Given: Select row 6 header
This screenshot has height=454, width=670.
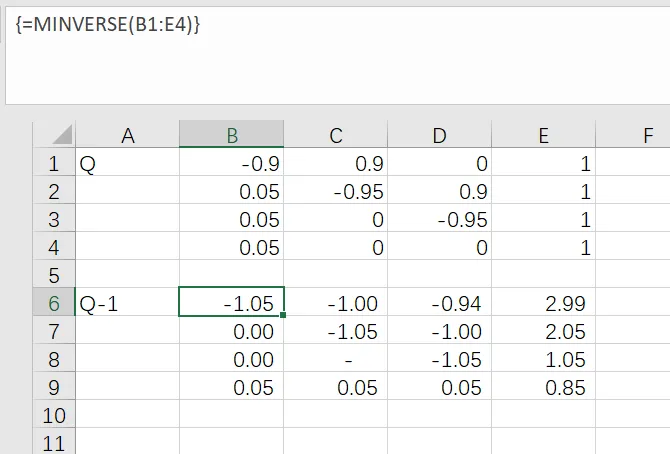Looking at the screenshot, I should pos(54,303).
